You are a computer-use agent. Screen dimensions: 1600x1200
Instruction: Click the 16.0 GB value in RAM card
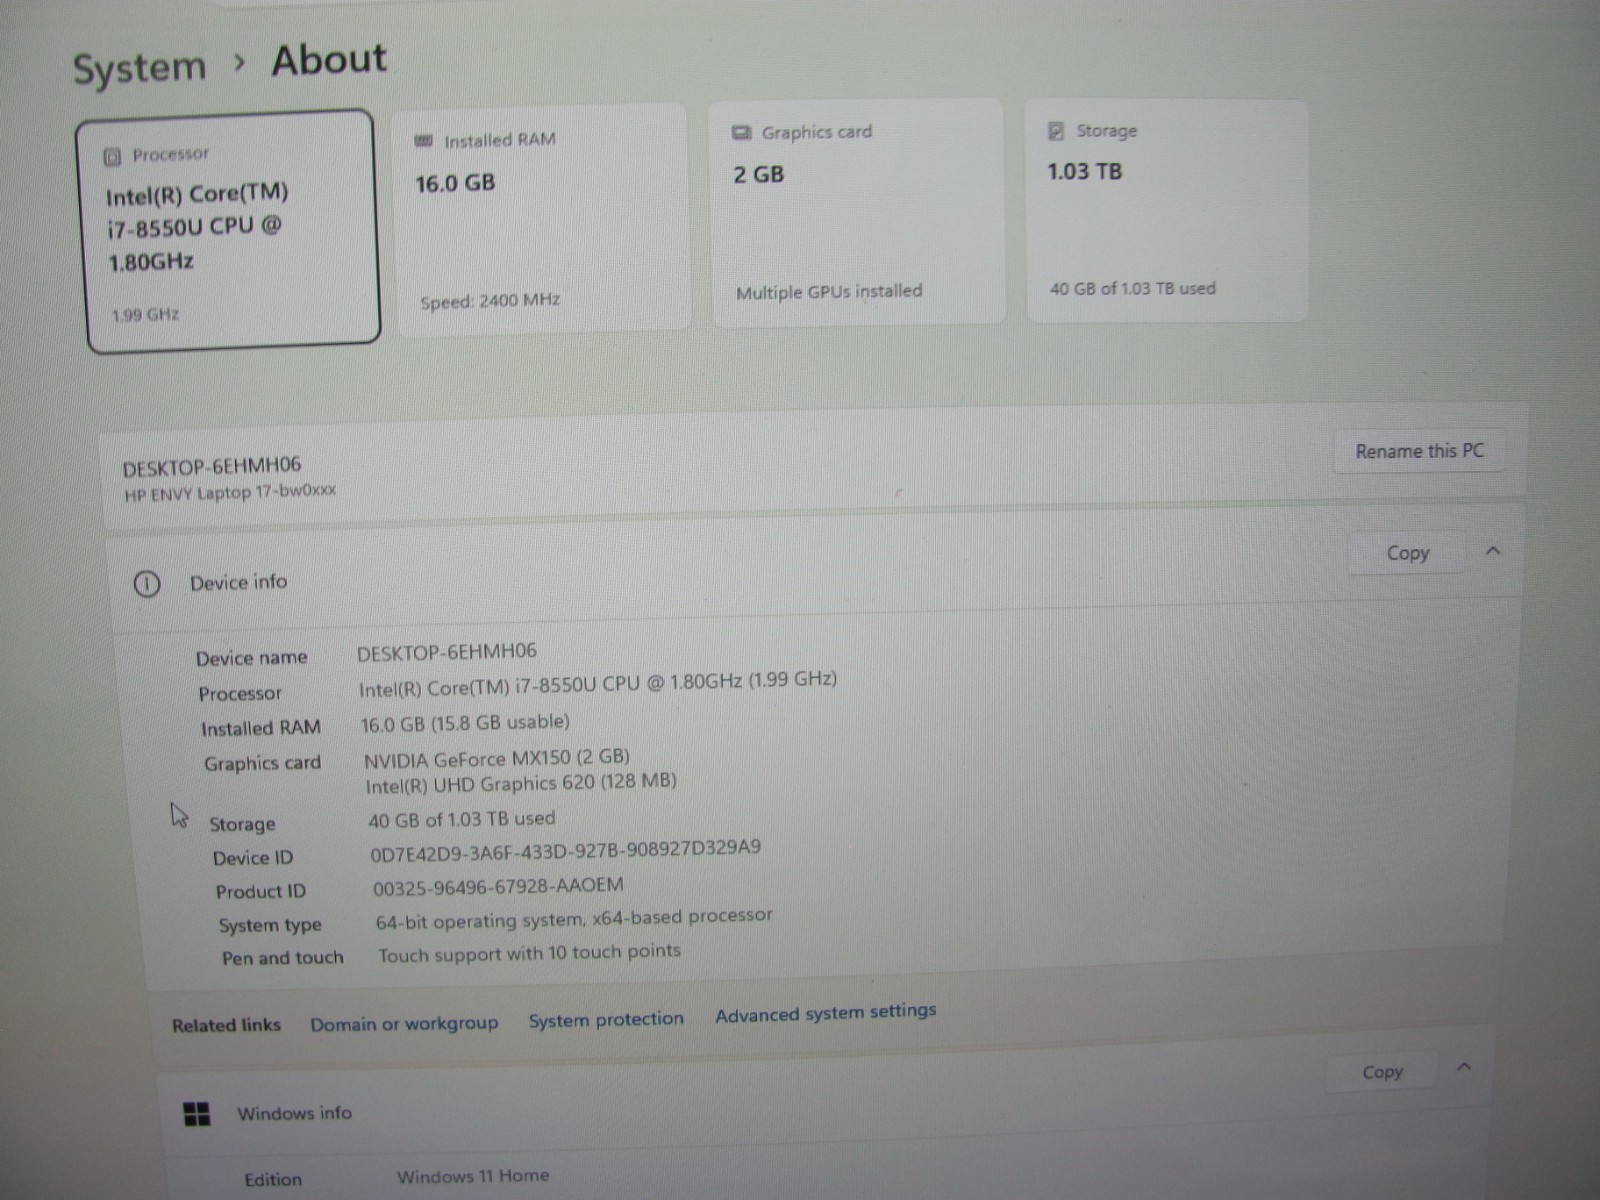(x=455, y=183)
